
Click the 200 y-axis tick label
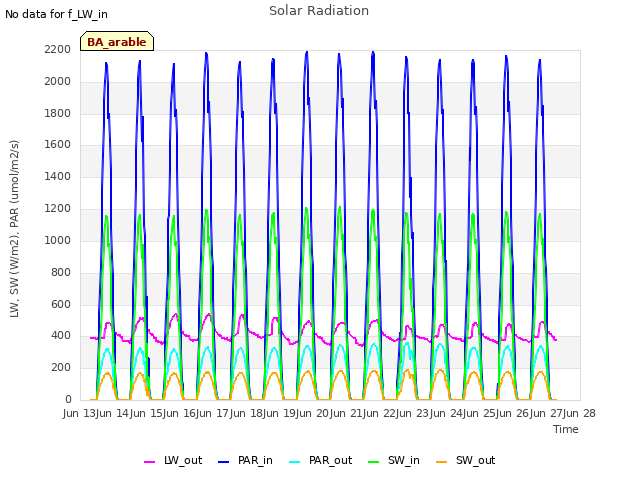pos(61,368)
